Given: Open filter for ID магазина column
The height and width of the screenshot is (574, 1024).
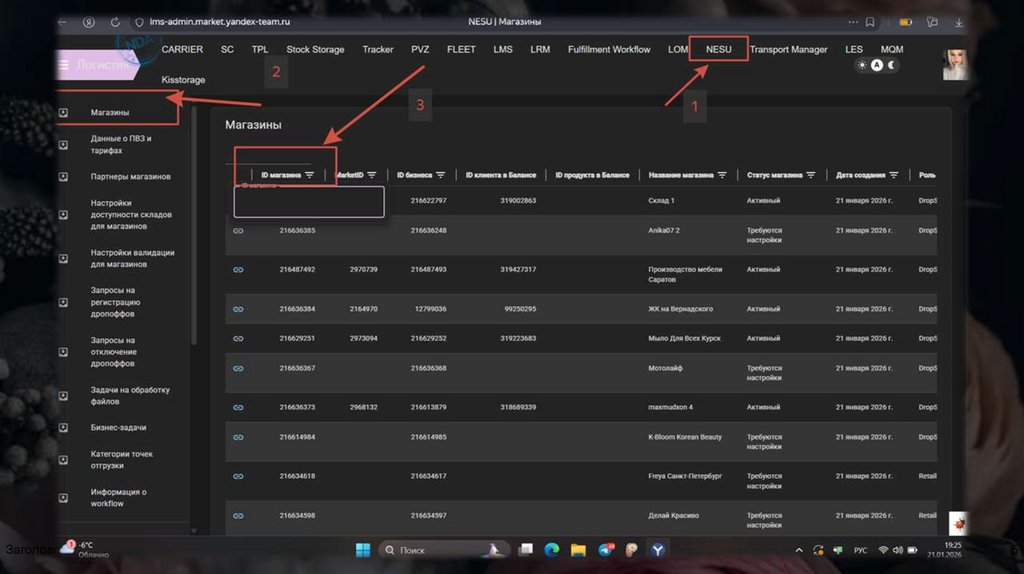Looking at the screenshot, I should tap(310, 175).
